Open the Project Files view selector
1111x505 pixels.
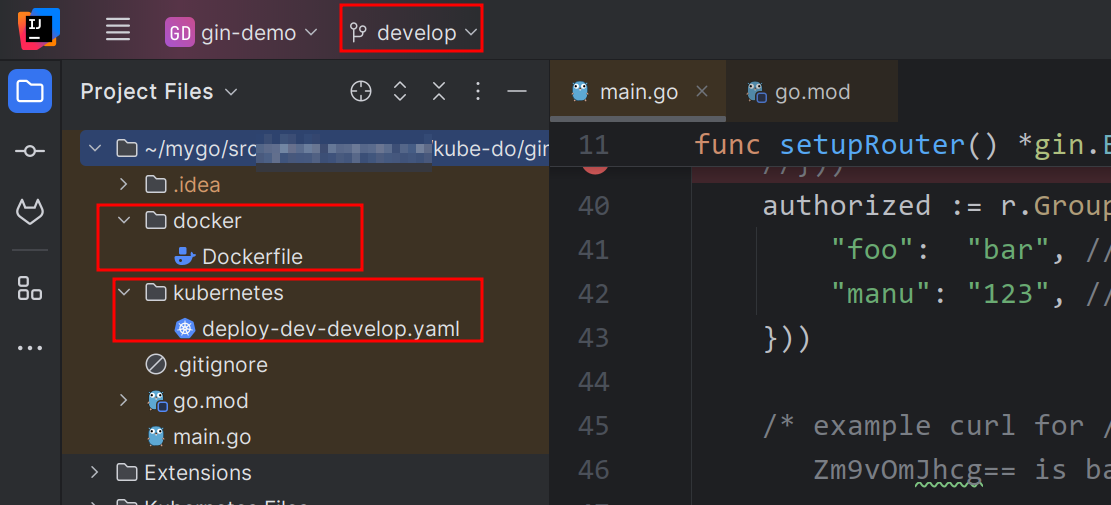tap(159, 92)
